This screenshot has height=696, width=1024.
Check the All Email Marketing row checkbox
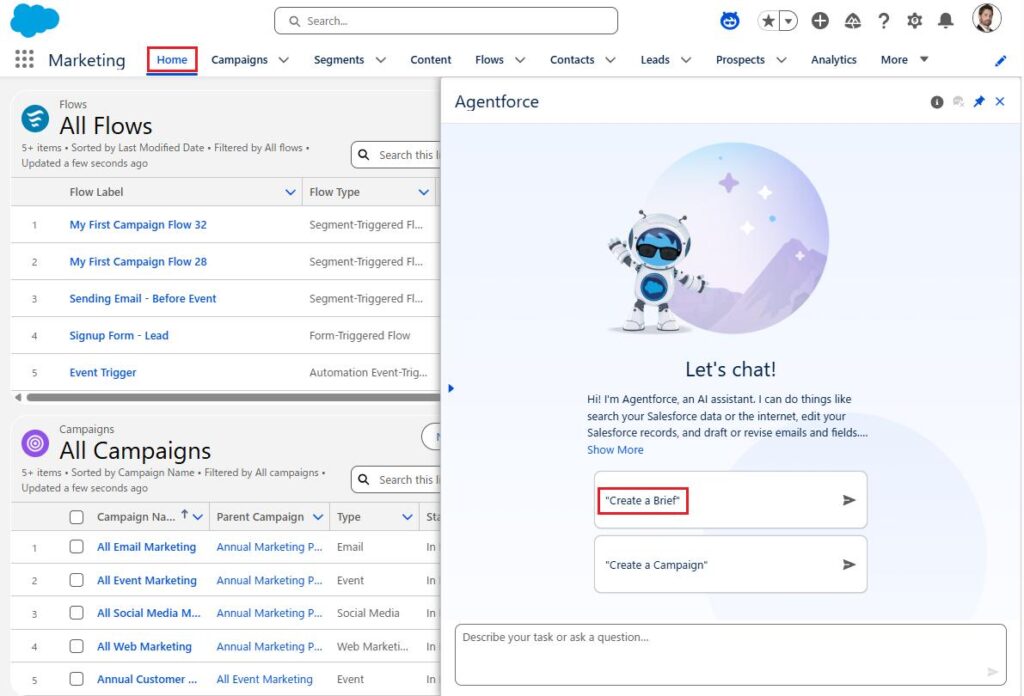tap(76, 546)
